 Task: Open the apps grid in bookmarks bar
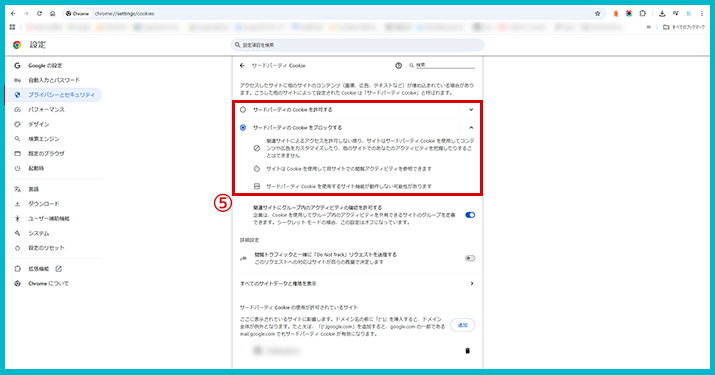[12, 27]
